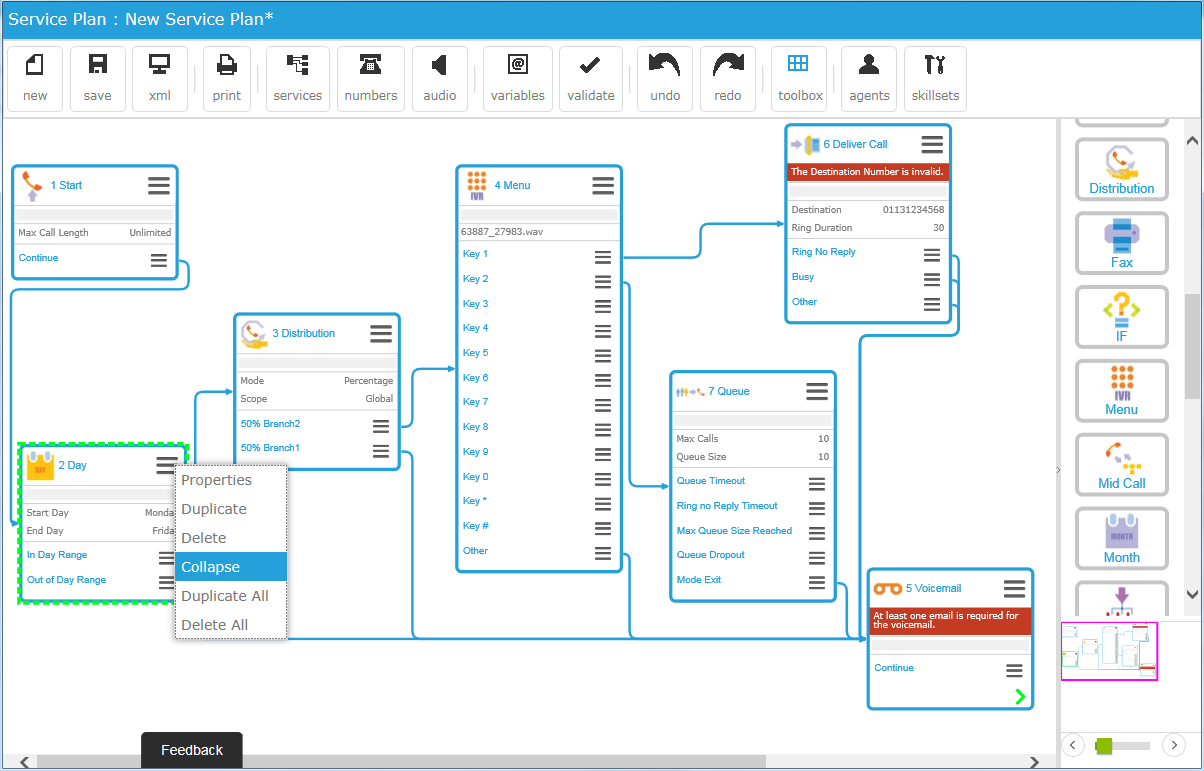Viewport: 1204px width, 771px height.
Task: Select Collapse in the context menu
Action: pos(231,567)
